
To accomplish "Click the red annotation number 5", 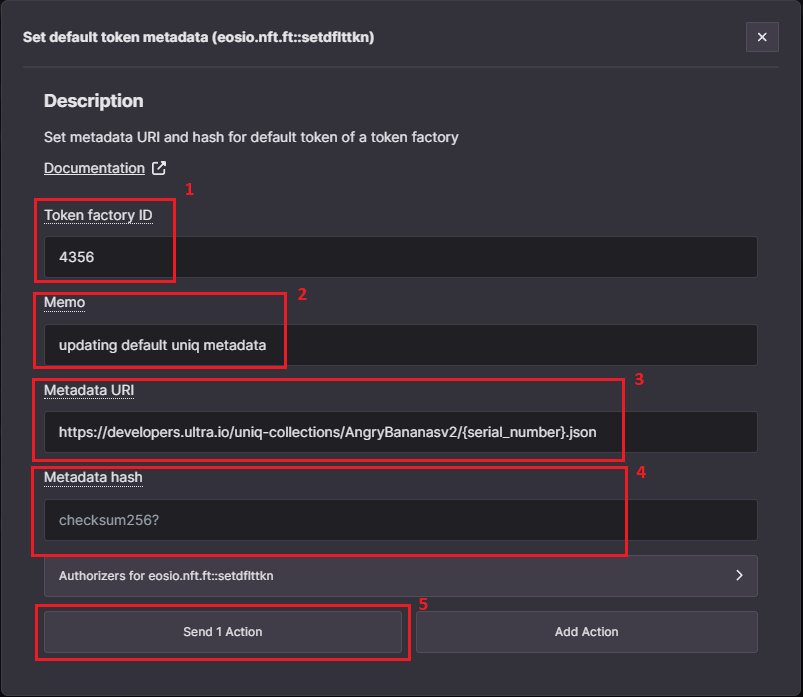I will [423, 604].
